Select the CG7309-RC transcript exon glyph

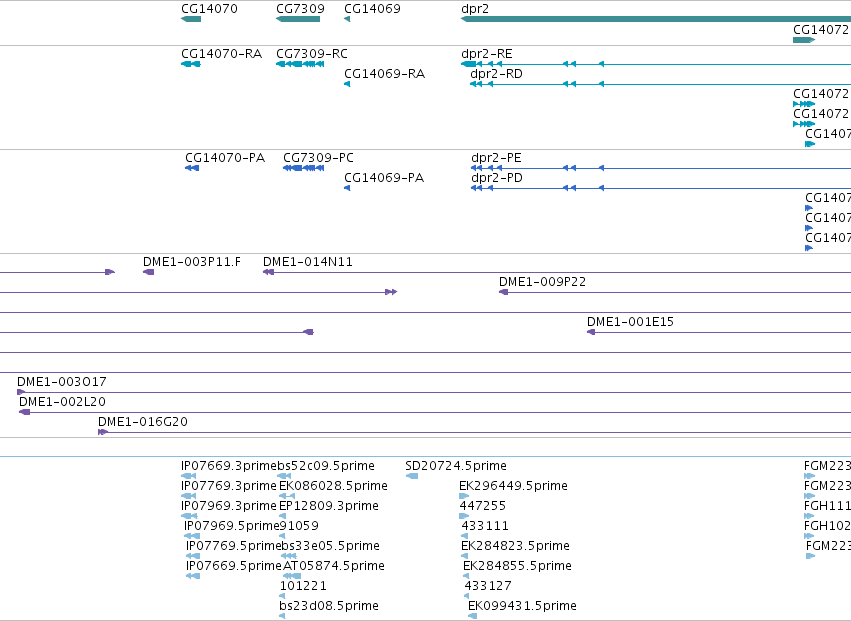[x=300, y=64]
